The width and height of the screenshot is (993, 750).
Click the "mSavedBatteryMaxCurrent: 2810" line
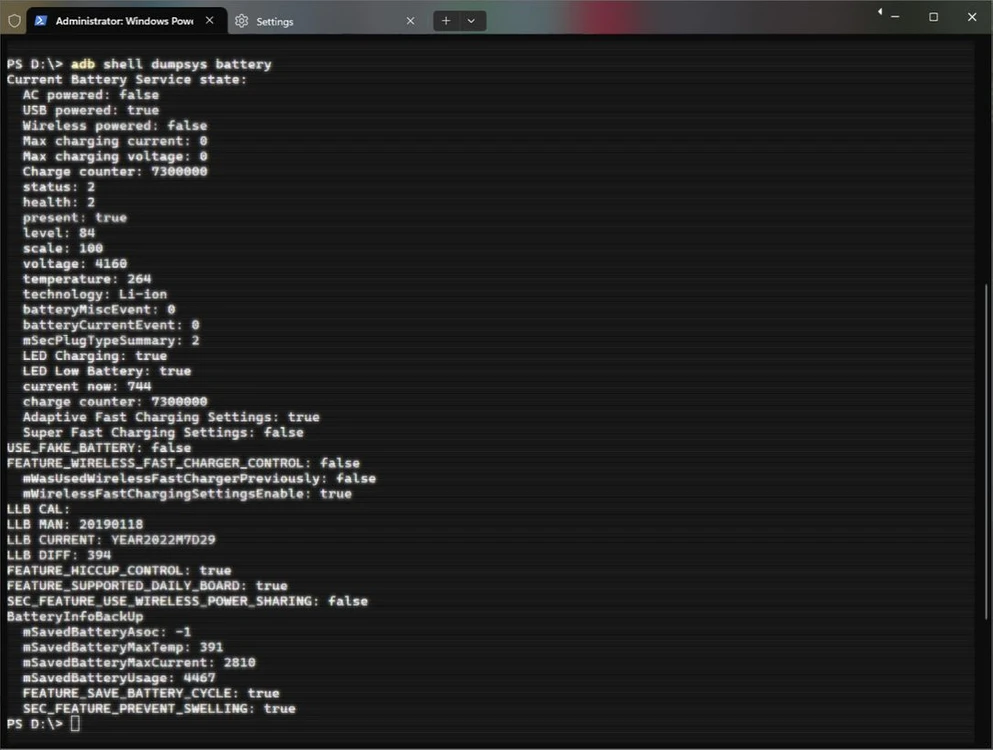click(x=139, y=663)
